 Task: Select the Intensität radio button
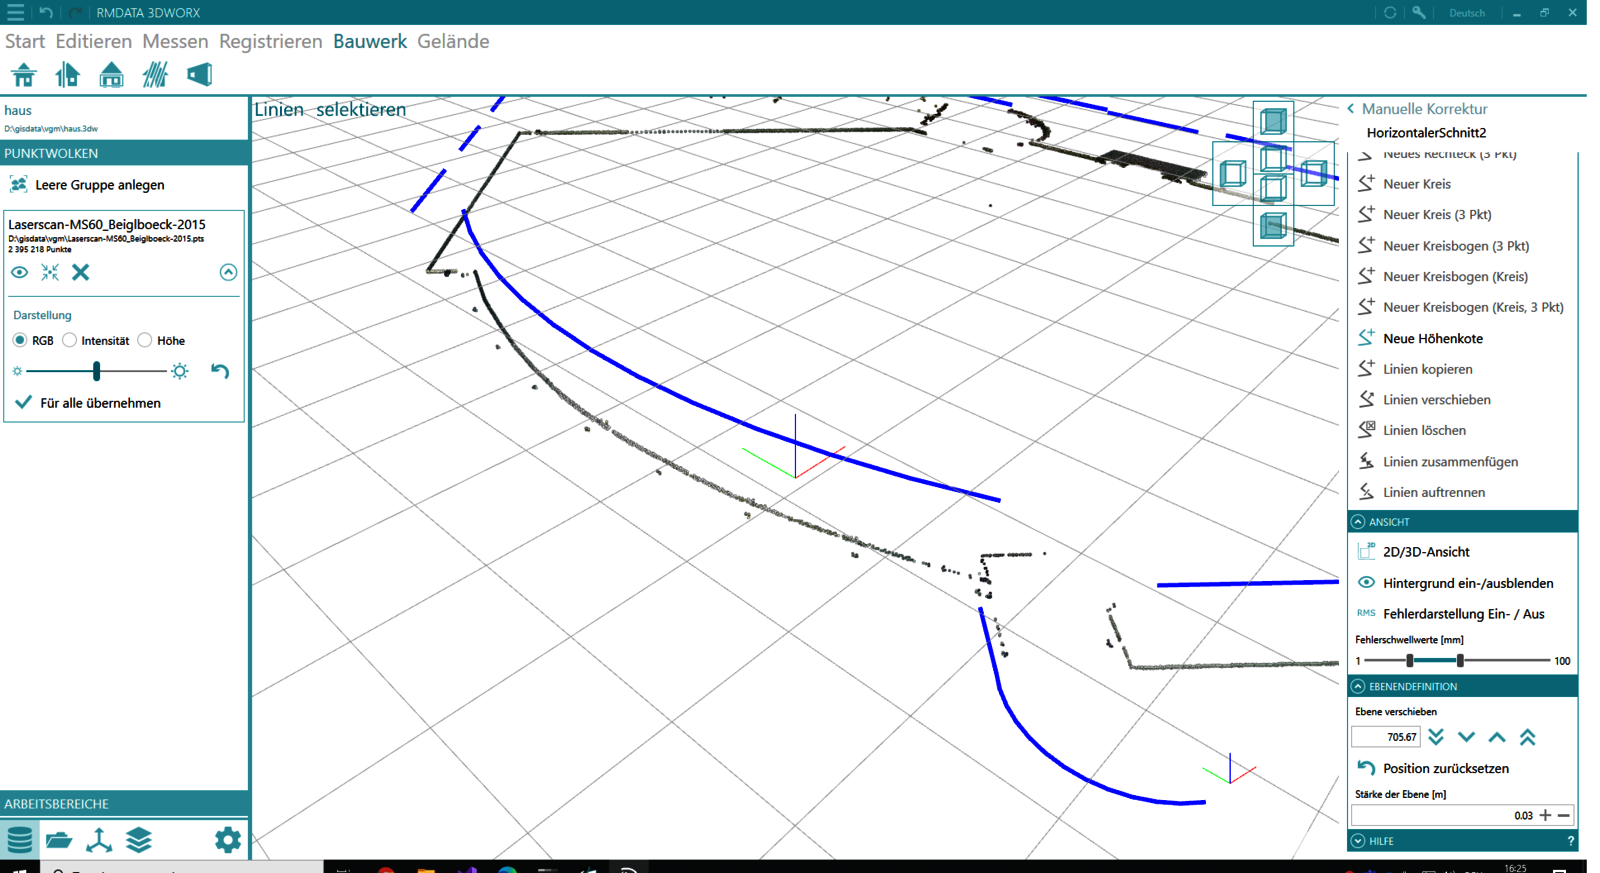click(x=69, y=340)
